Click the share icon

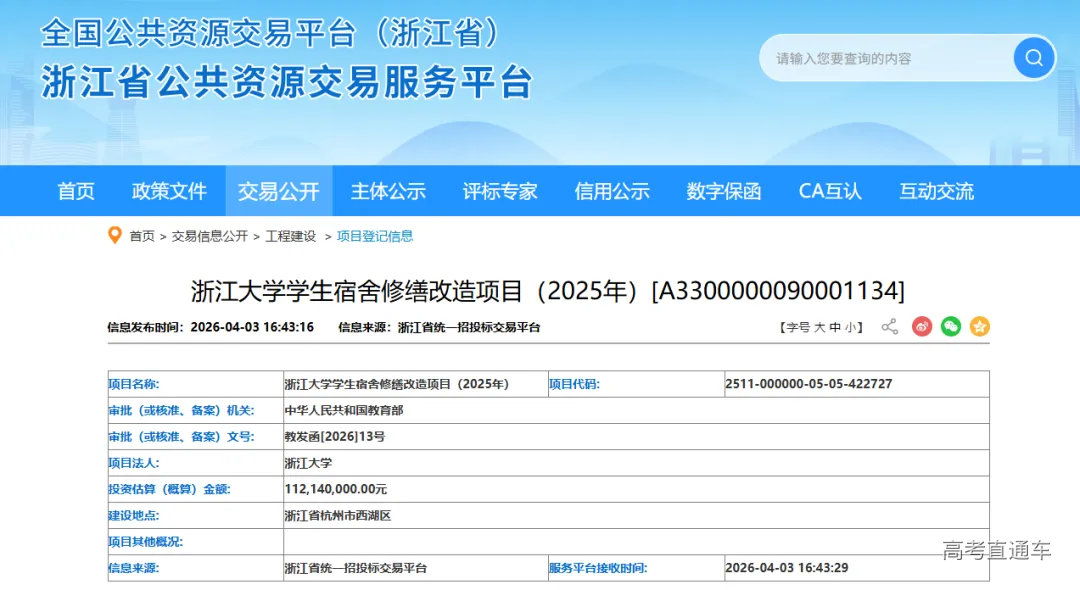pyautogui.click(x=889, y=327)
